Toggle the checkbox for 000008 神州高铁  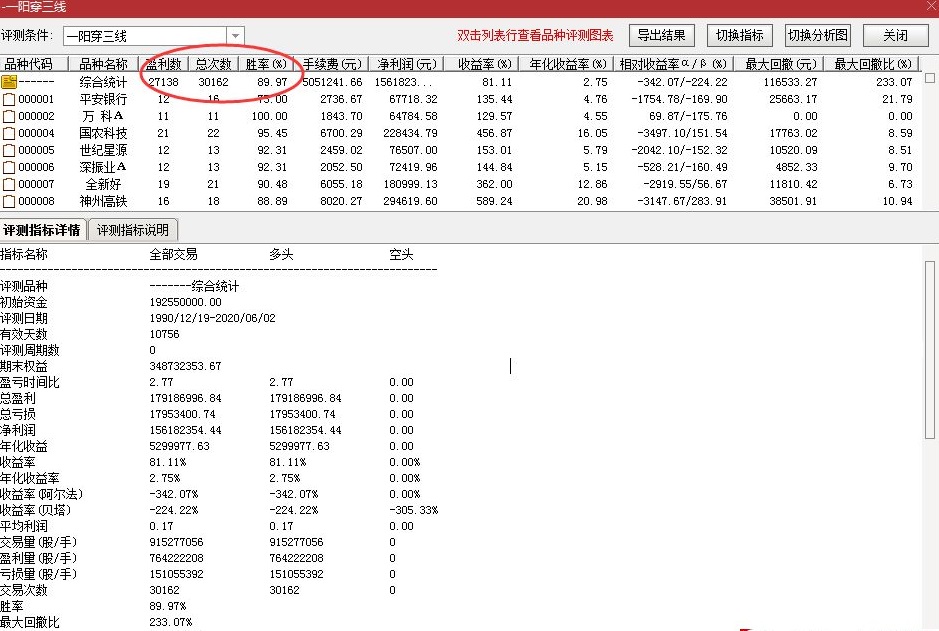[x=9, y=201]
